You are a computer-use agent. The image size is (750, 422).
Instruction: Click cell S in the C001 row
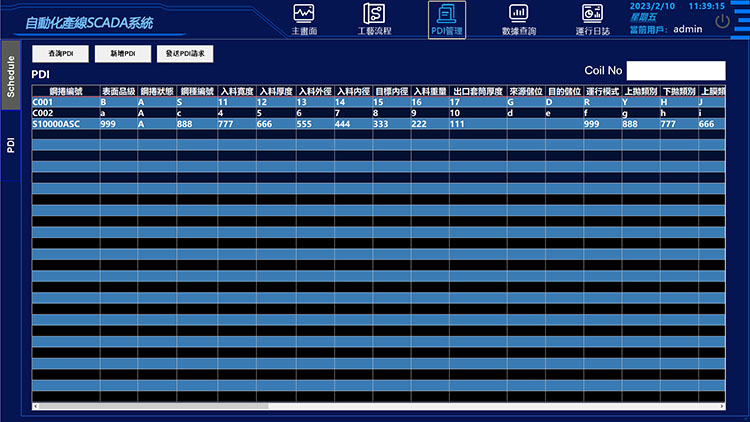(197, 102)
